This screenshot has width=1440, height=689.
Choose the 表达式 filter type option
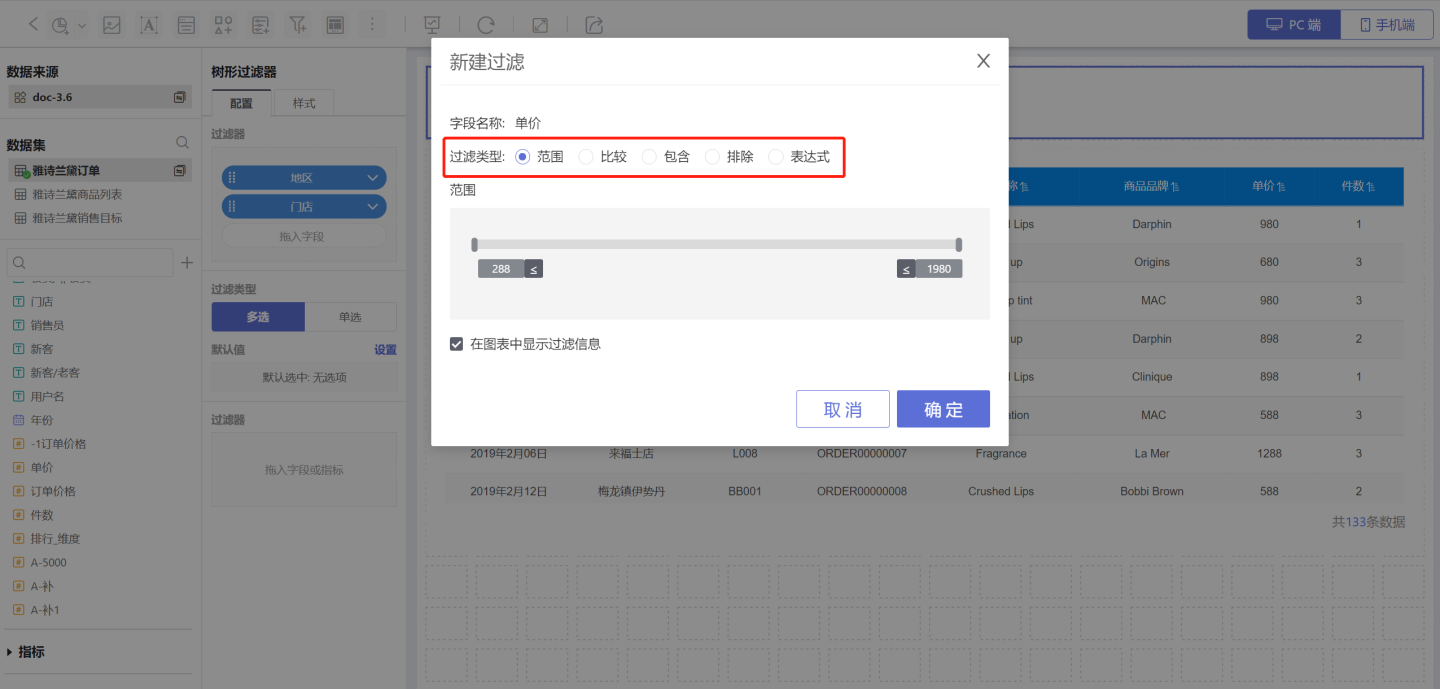coord(776,157)
